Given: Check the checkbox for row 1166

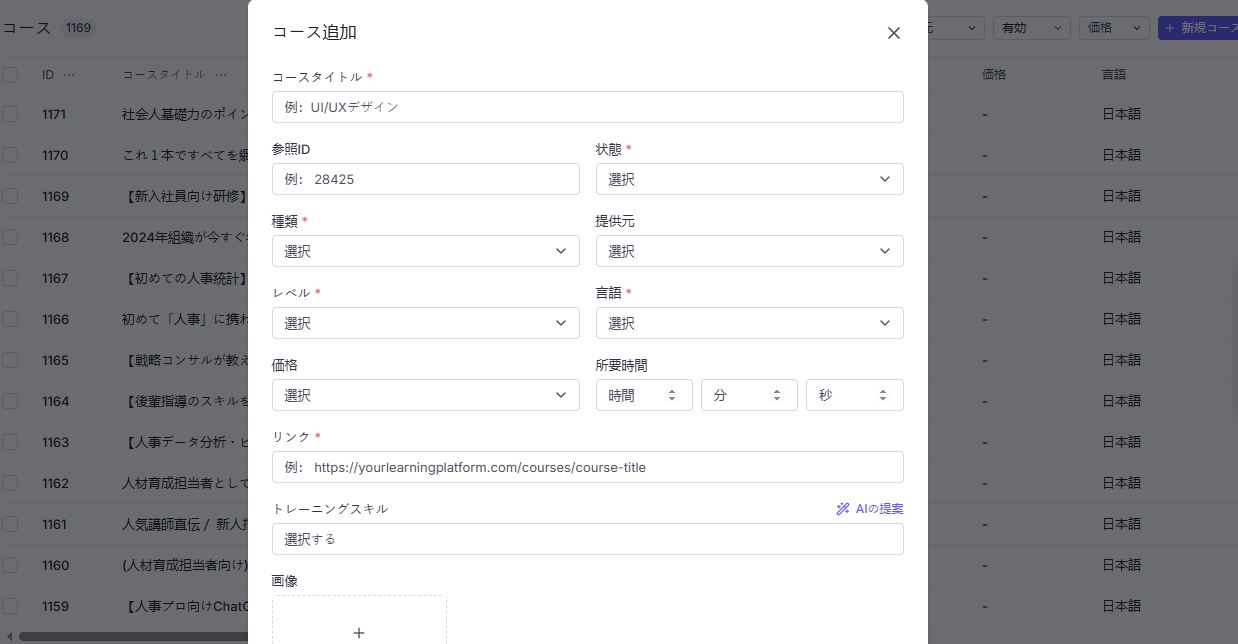Looking at the screenshot, I should (x=10, y=319).
